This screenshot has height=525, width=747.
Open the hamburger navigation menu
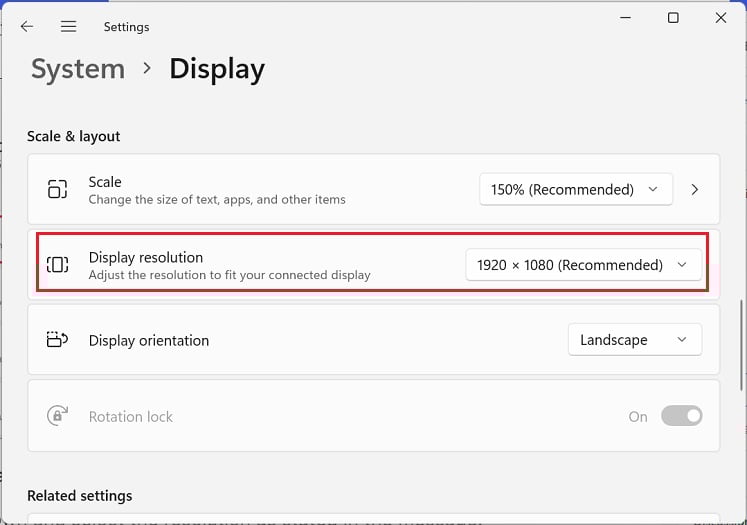[68, 26]
